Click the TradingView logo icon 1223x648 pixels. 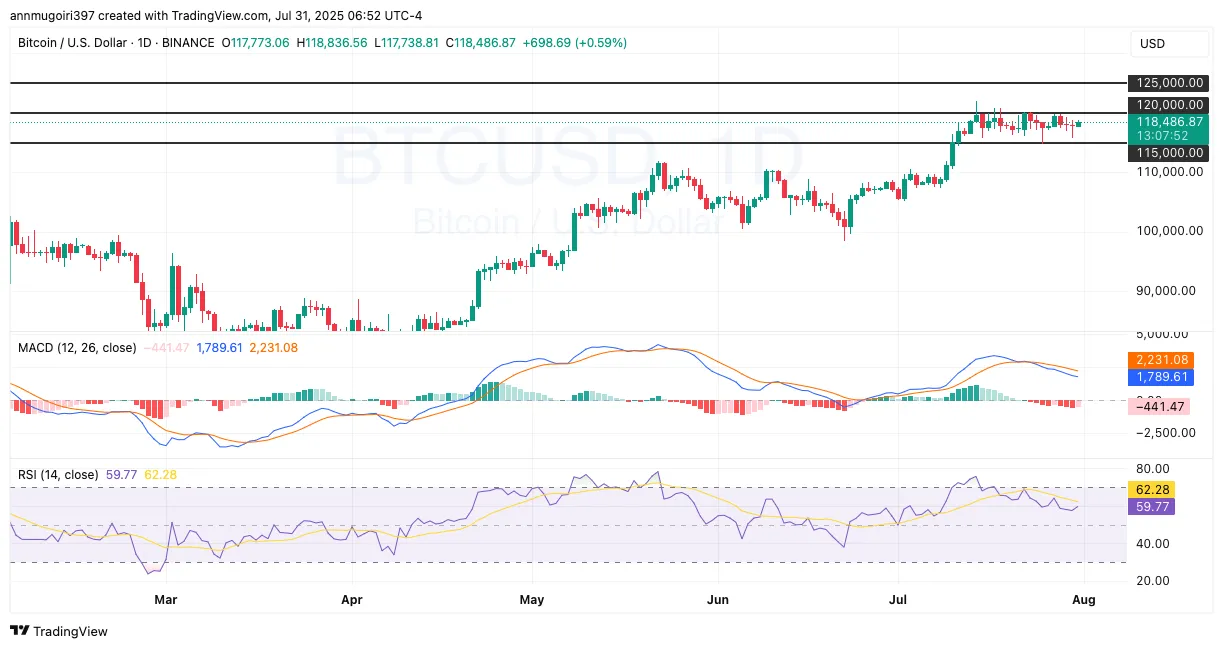pos(21,632)
